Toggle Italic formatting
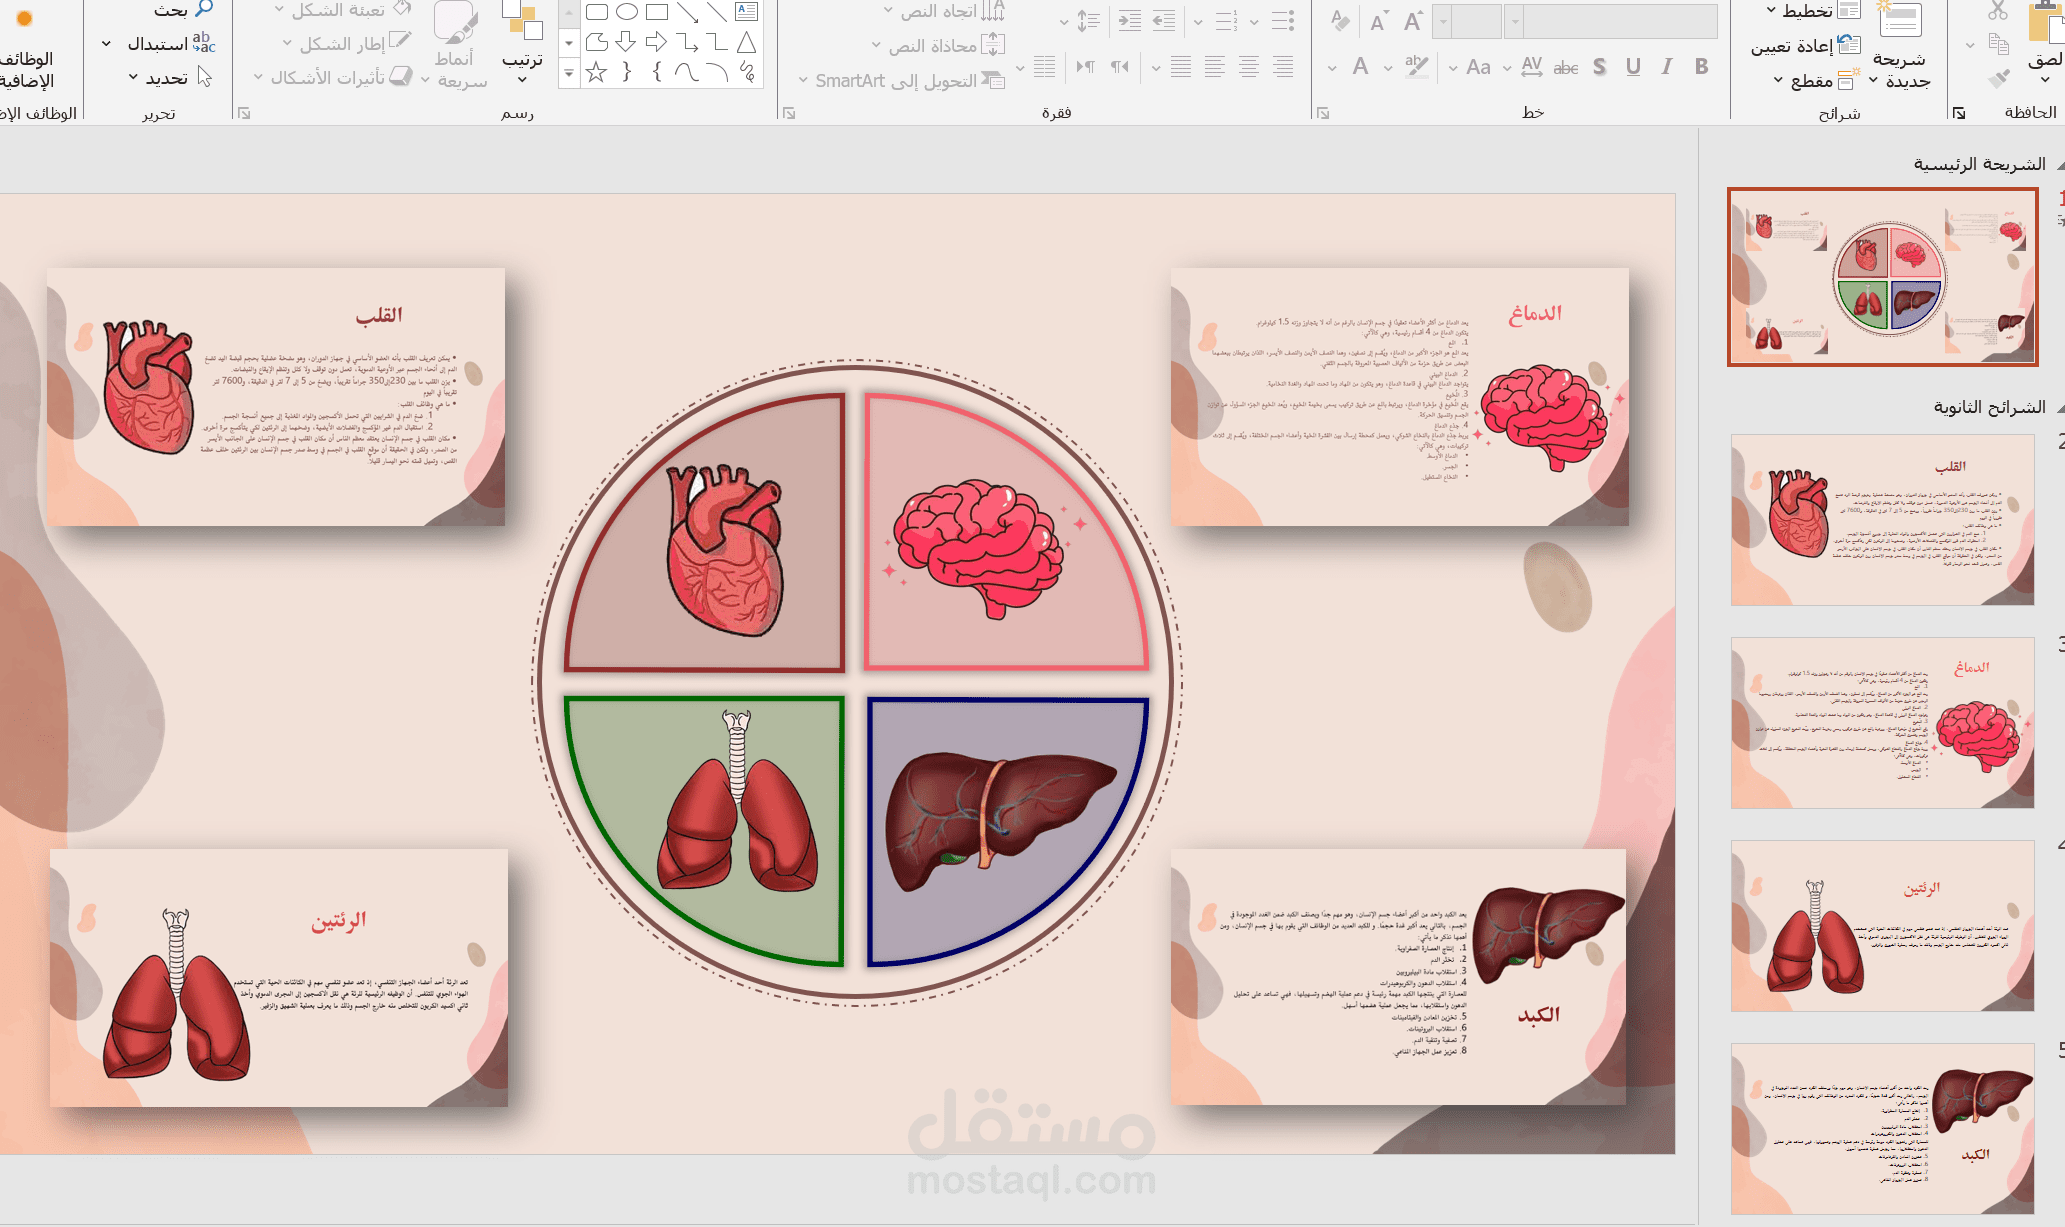This screenshot has height=1227, width=2065. pos(1667,67)
